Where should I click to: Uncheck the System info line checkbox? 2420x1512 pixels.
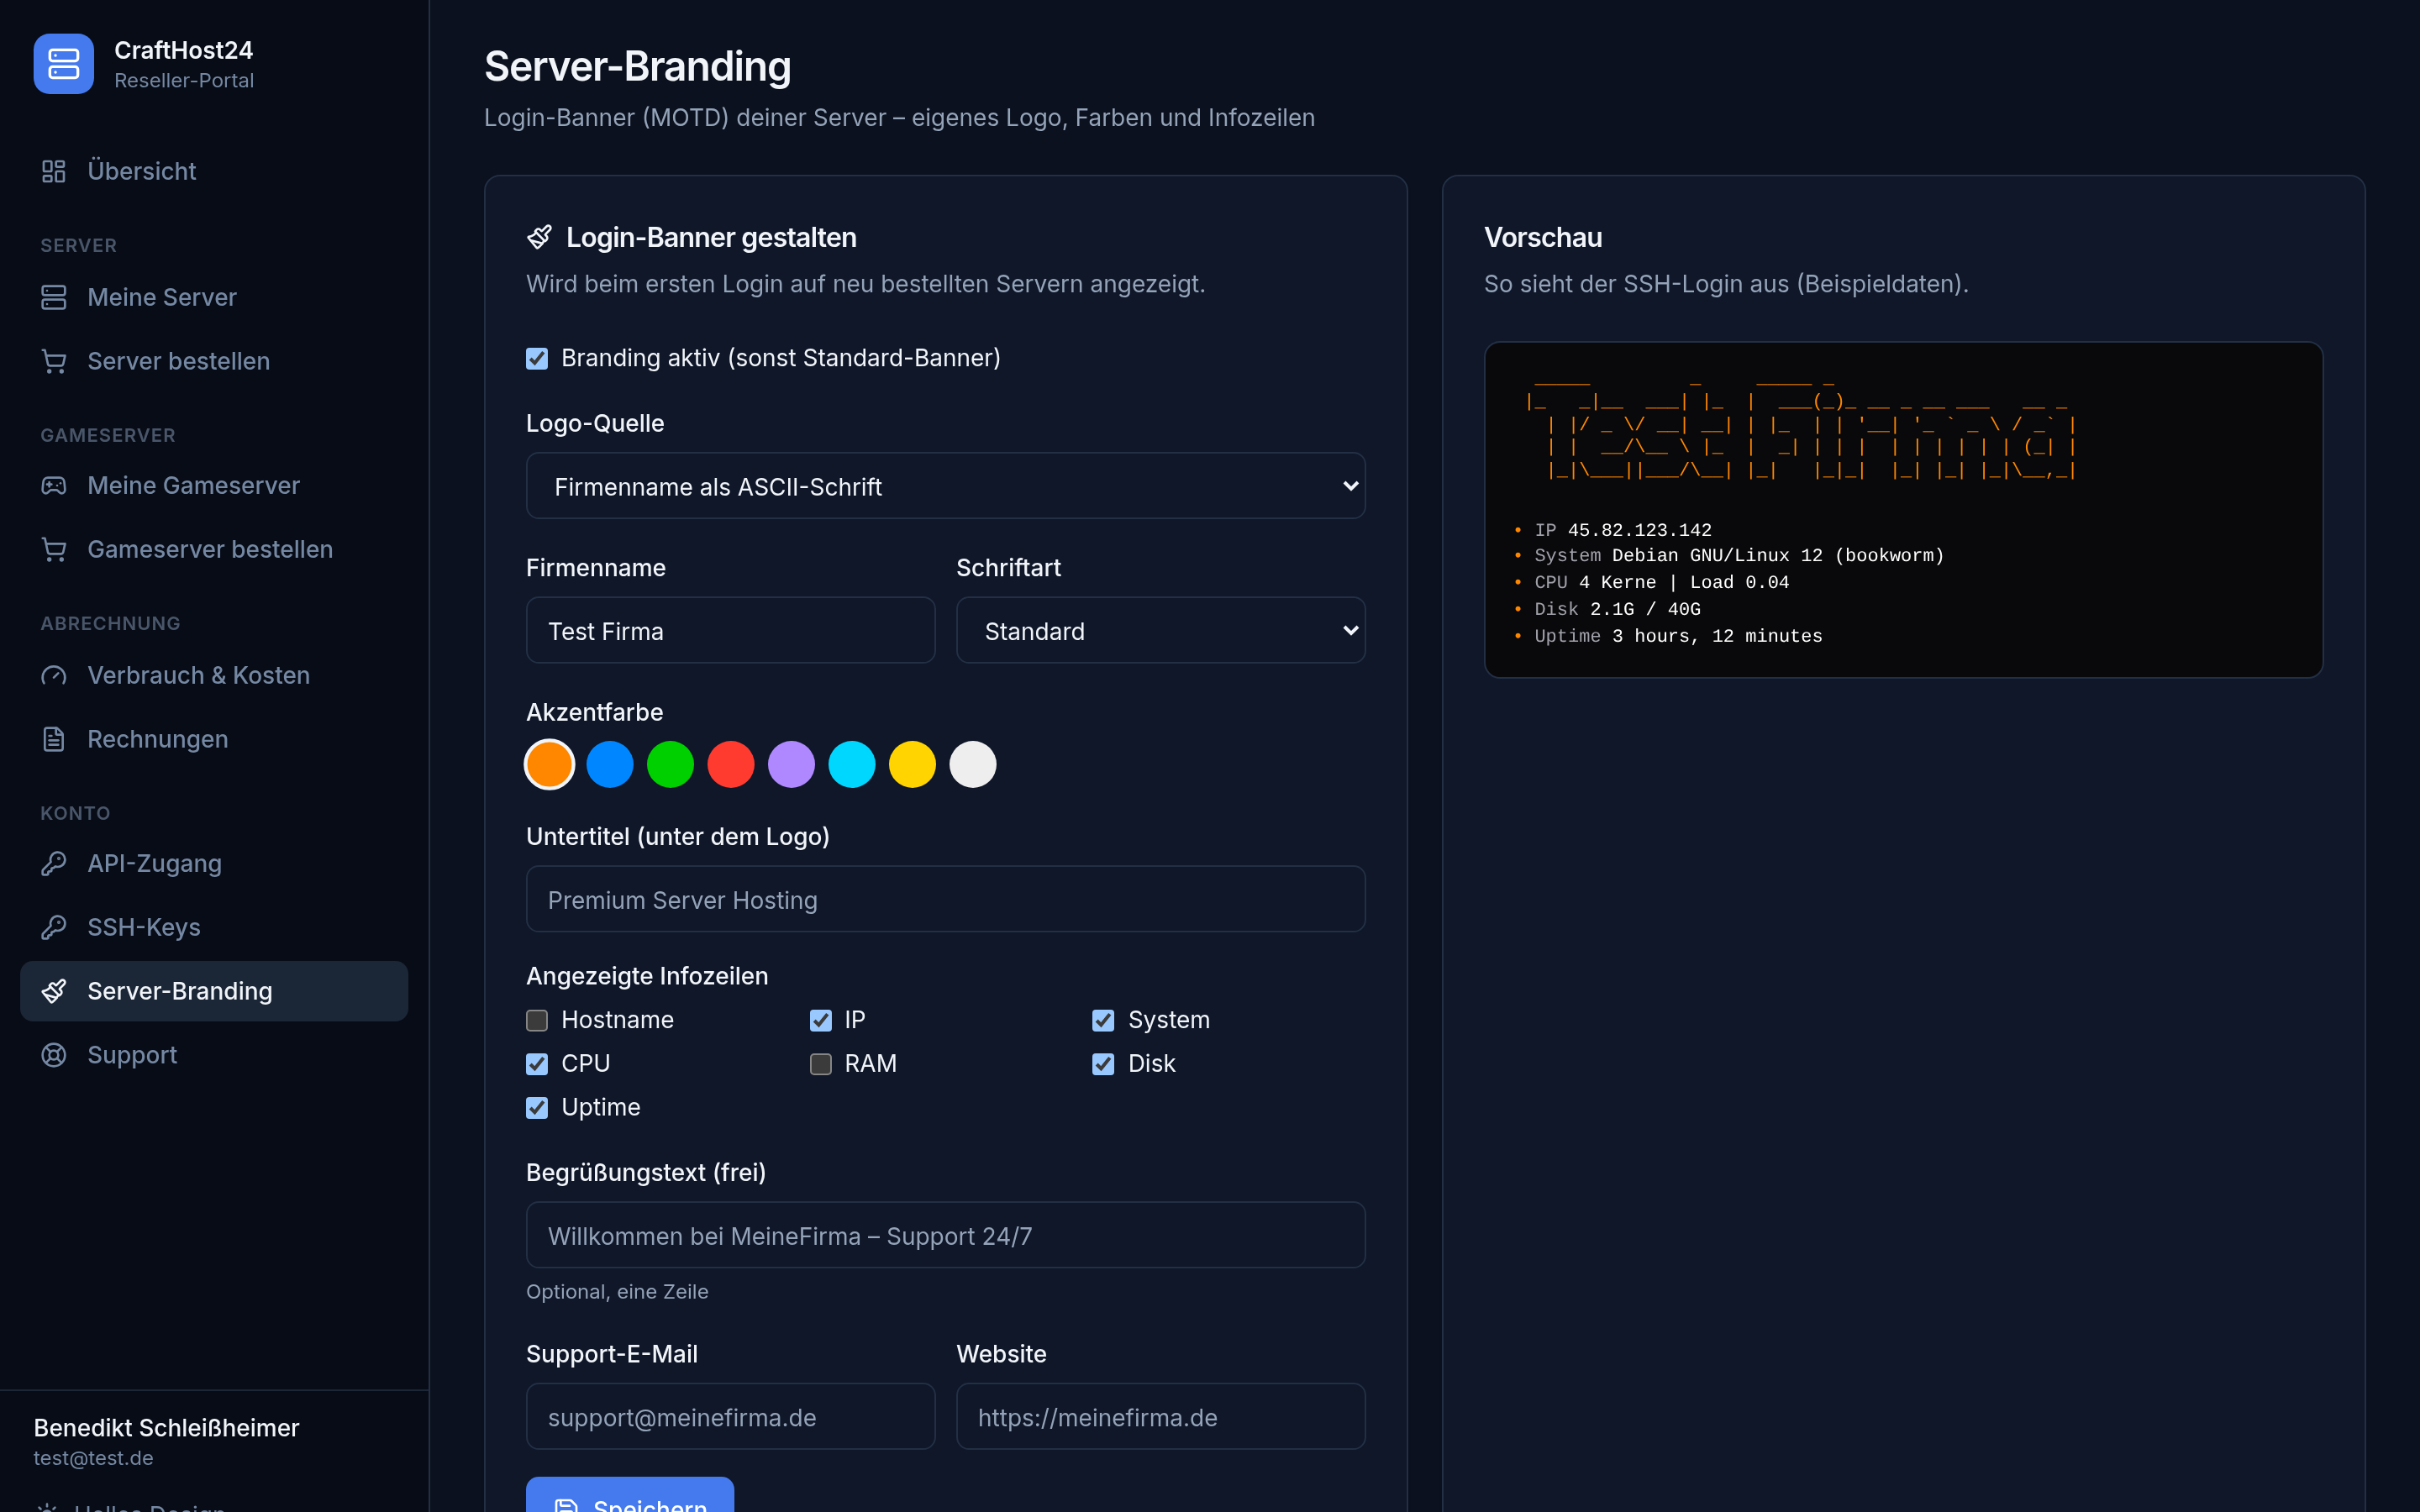tap(1103, 1020)
